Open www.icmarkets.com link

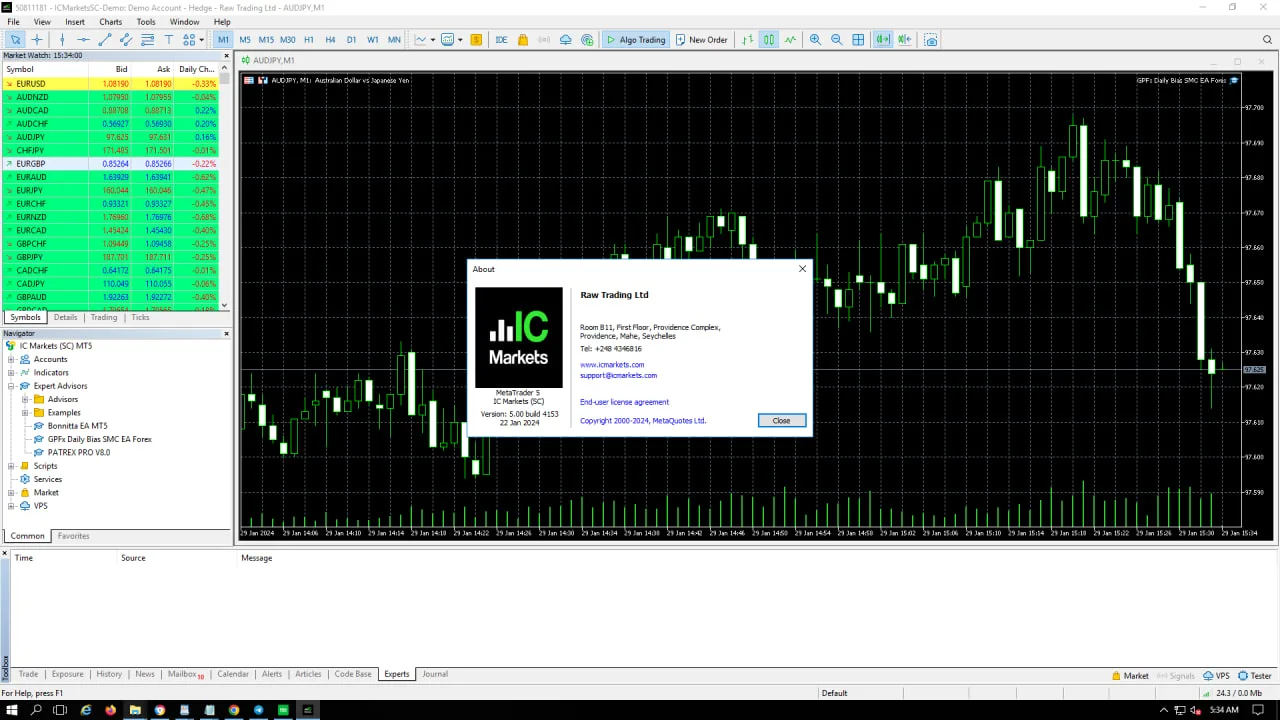tap(612, 365)
